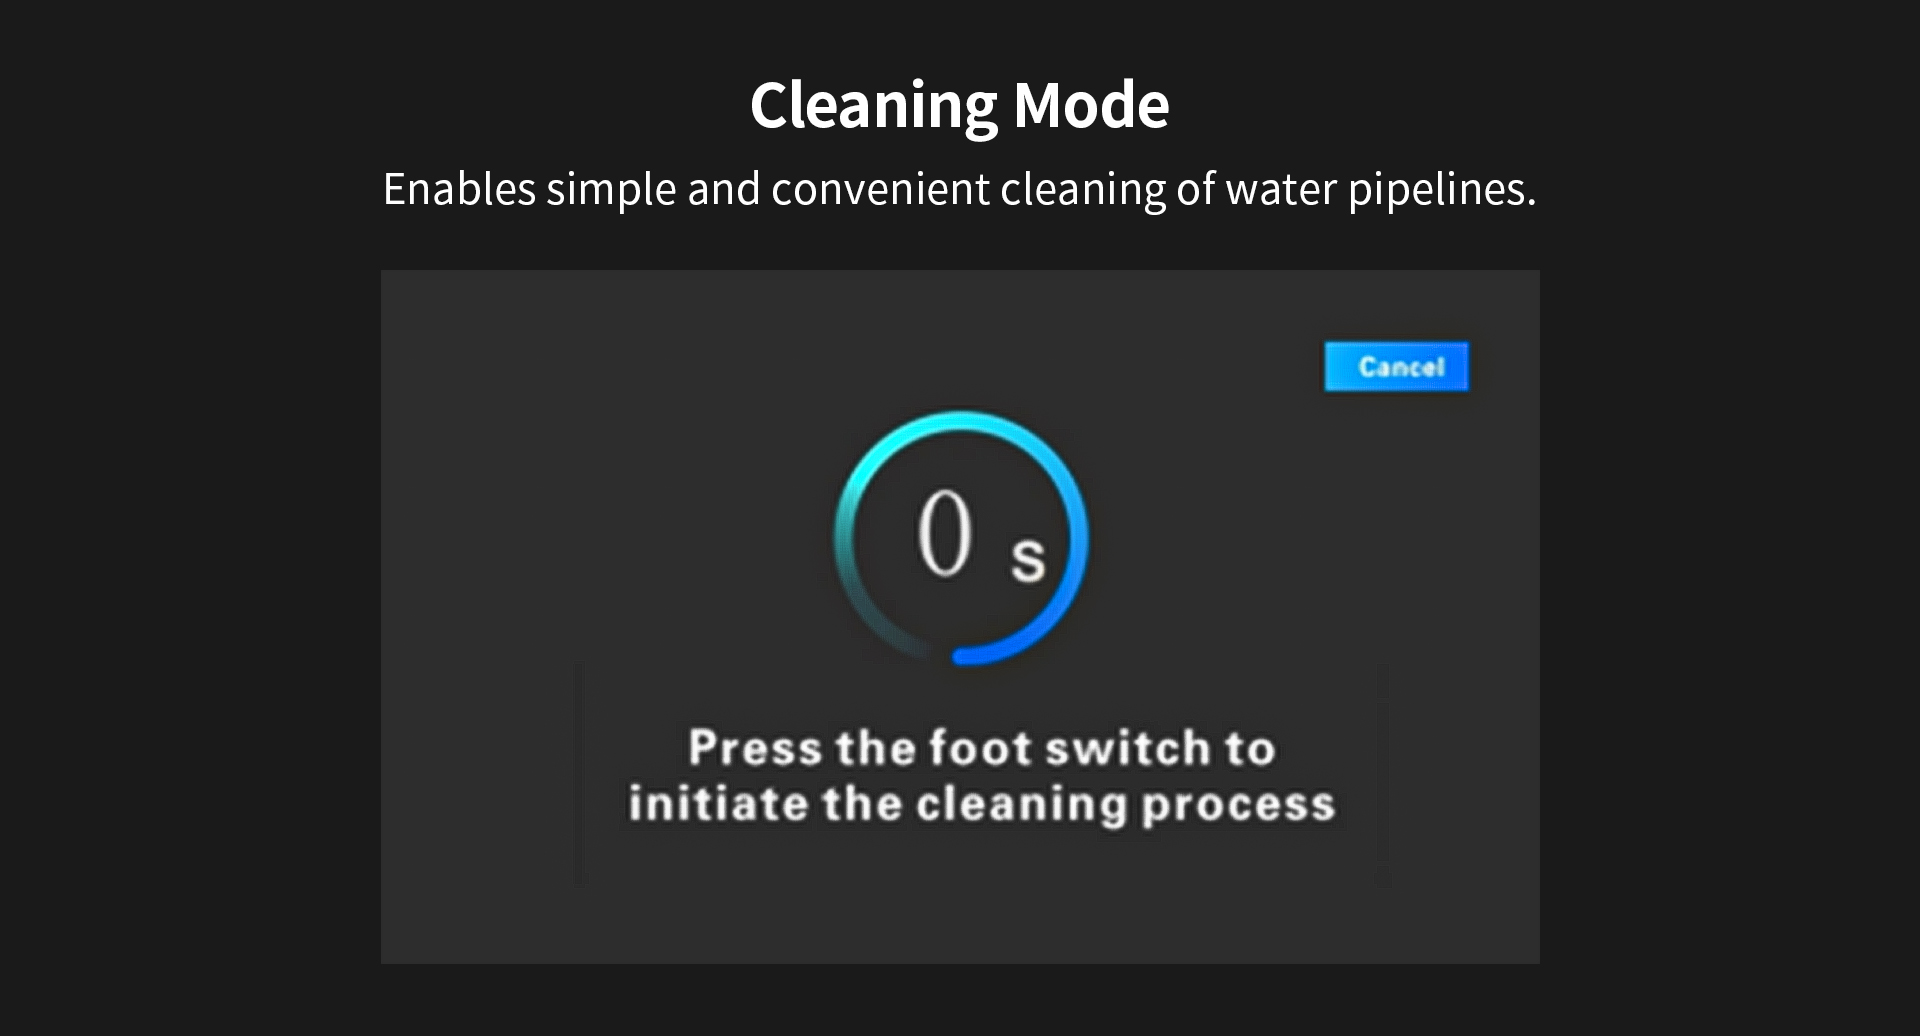Image resolution: width=1920 pixels, height=1036 pixels.
Task: Click the word 'pipelines' in the subtitle
Action: pyautogui.click(x=1441, y=189)
